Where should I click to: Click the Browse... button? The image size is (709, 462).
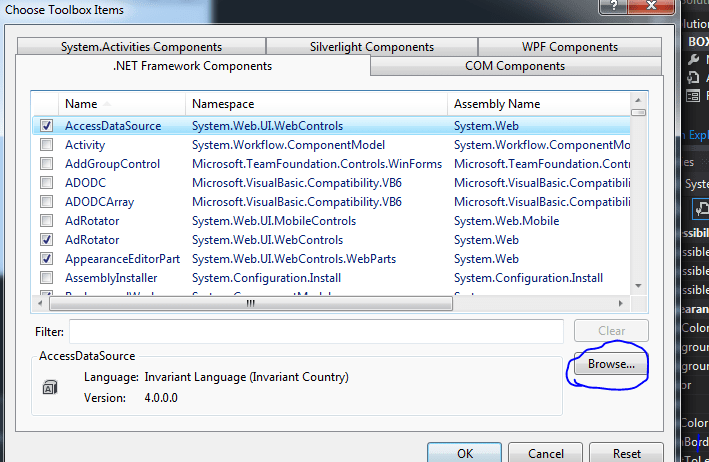click(x=611, y=364)
